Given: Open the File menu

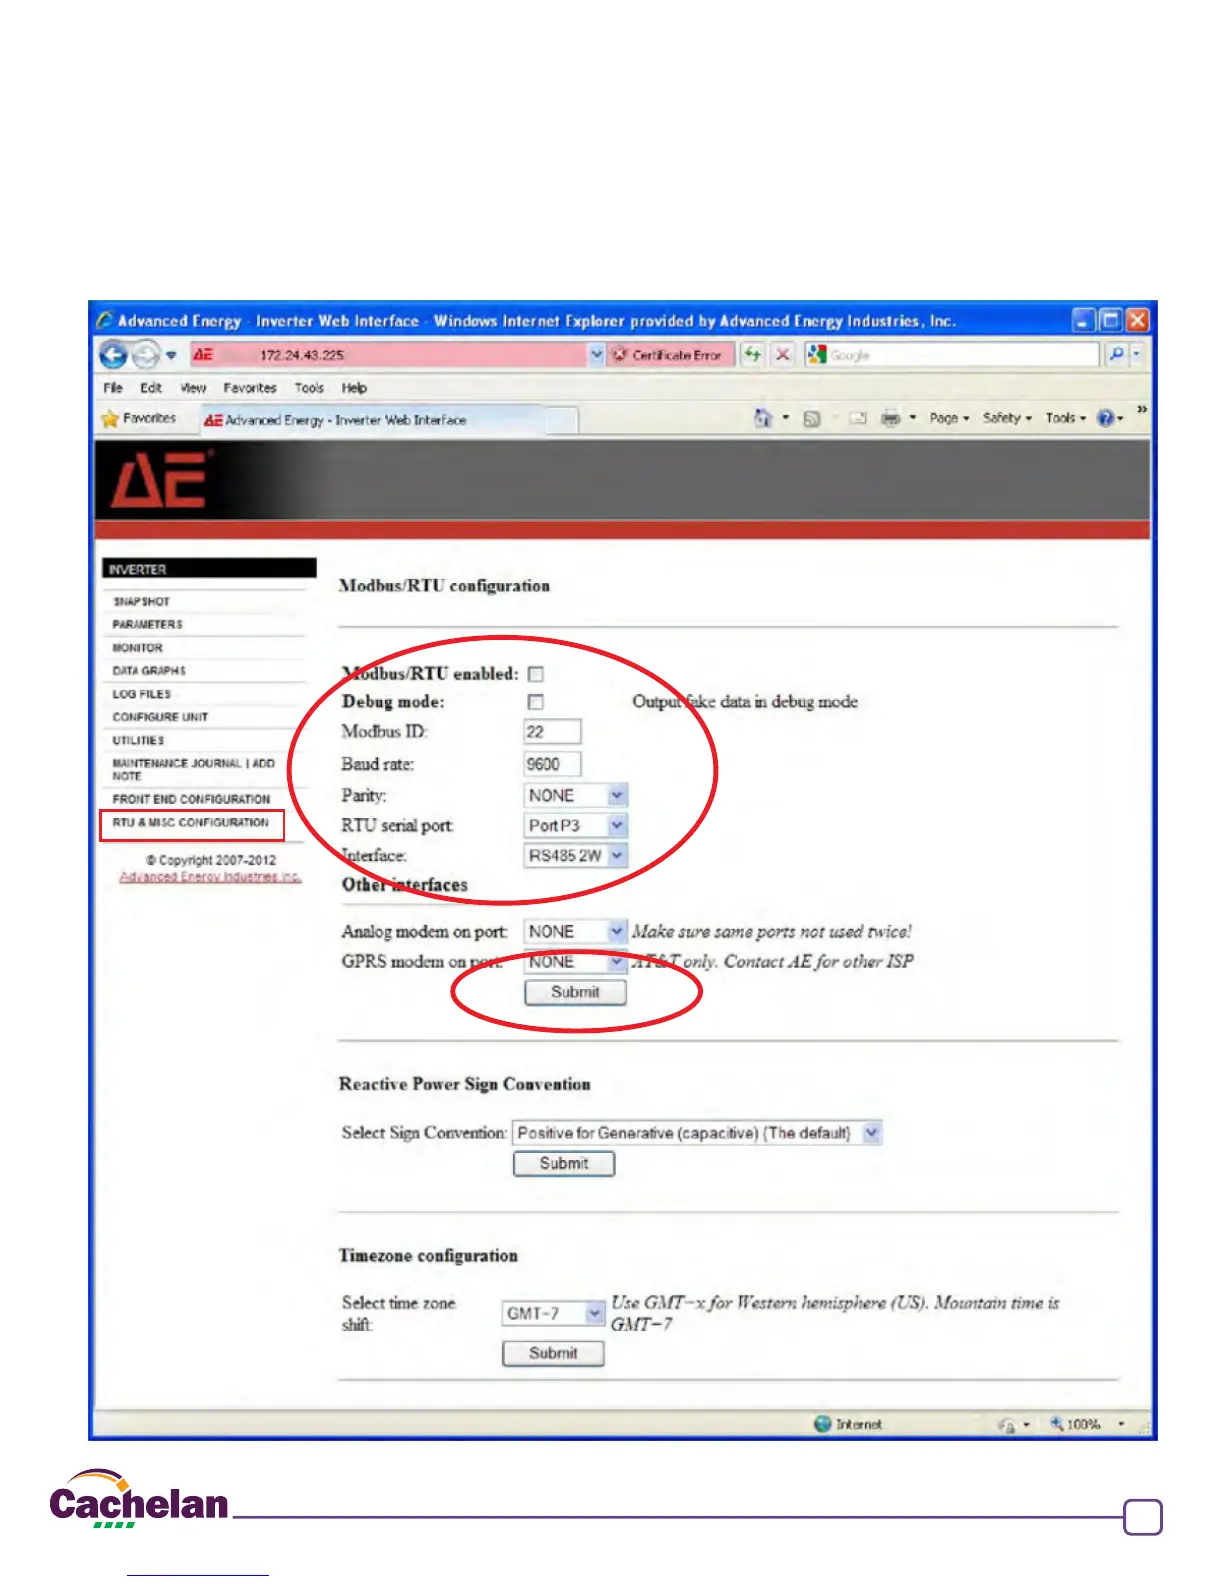Looking at the screenshot, I should tap(113, 388).
